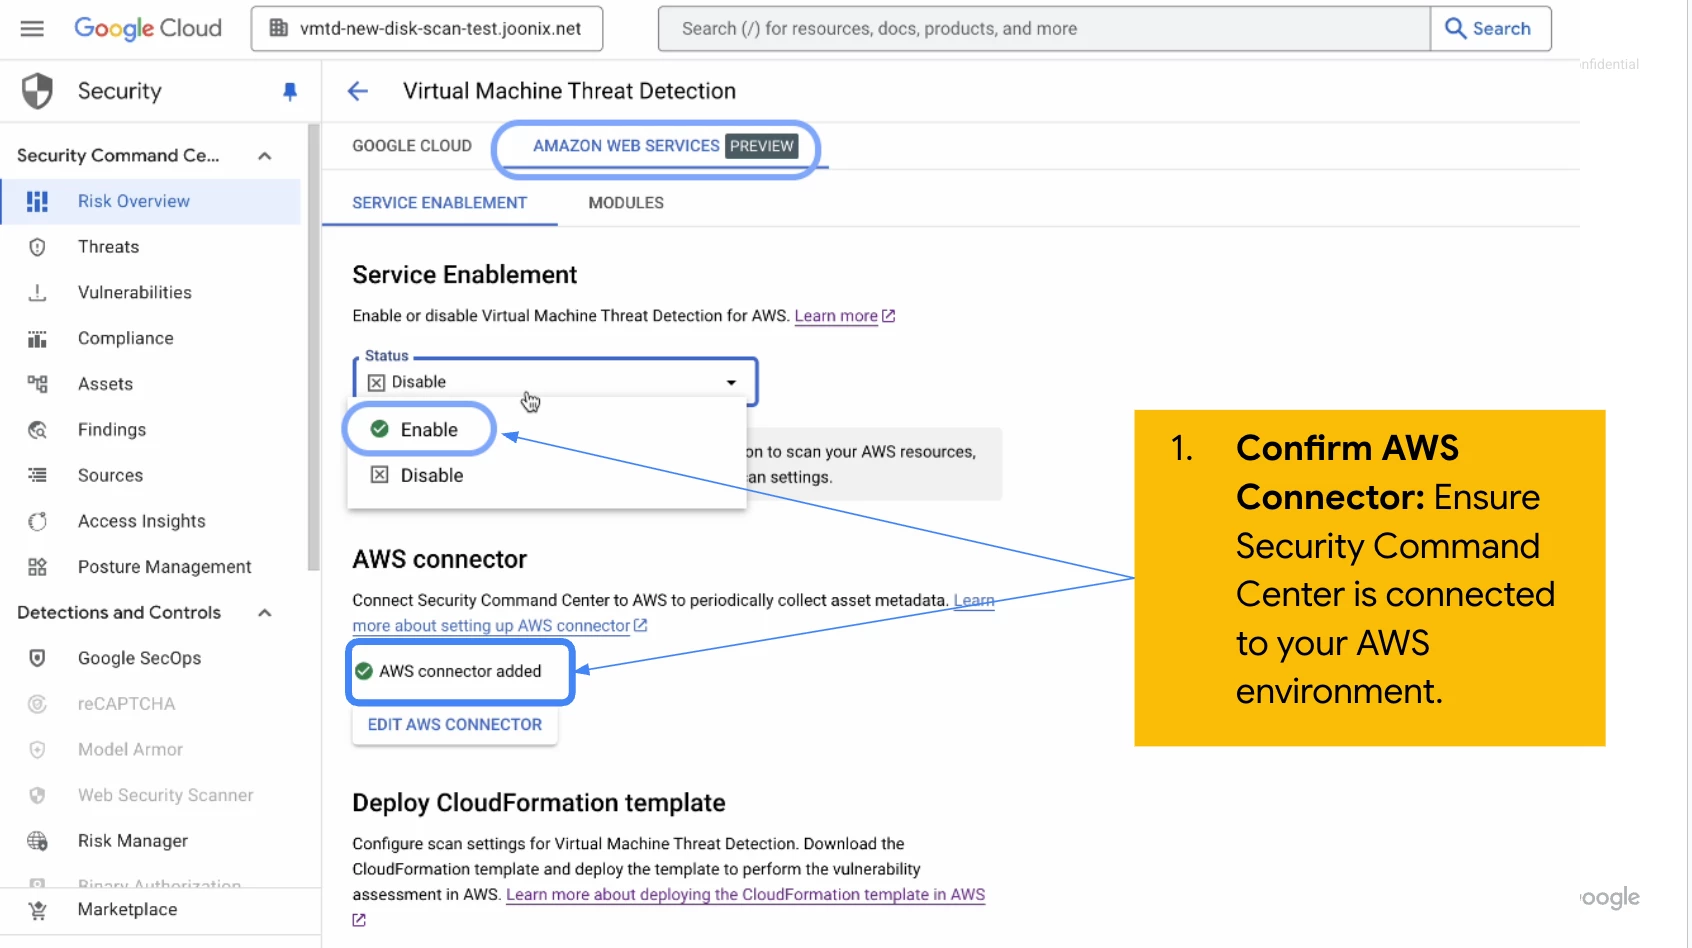Open the project picker vmtd-new-disk-scan-test.joonix.net
Screen dimensions: 1692x948
coord(427,28)
